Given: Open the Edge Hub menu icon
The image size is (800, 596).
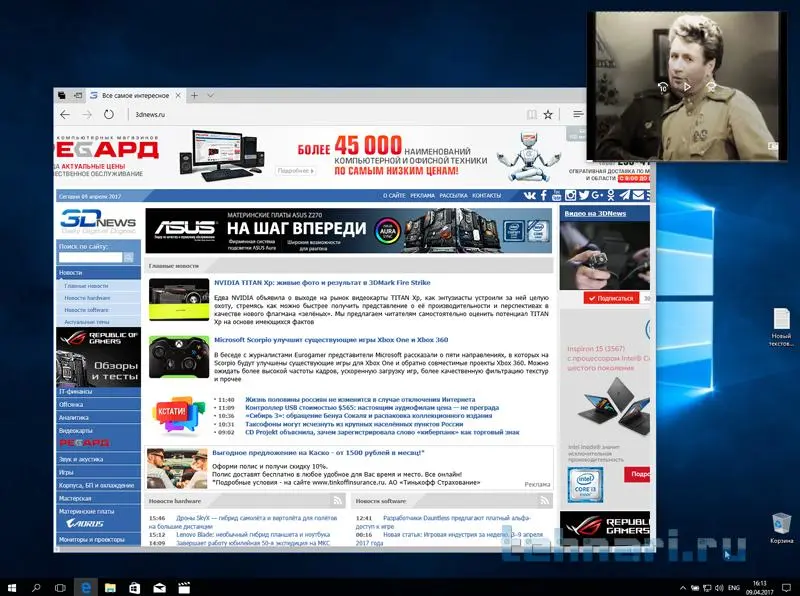Looking at the screenshot, I should [x=578, y=114].
